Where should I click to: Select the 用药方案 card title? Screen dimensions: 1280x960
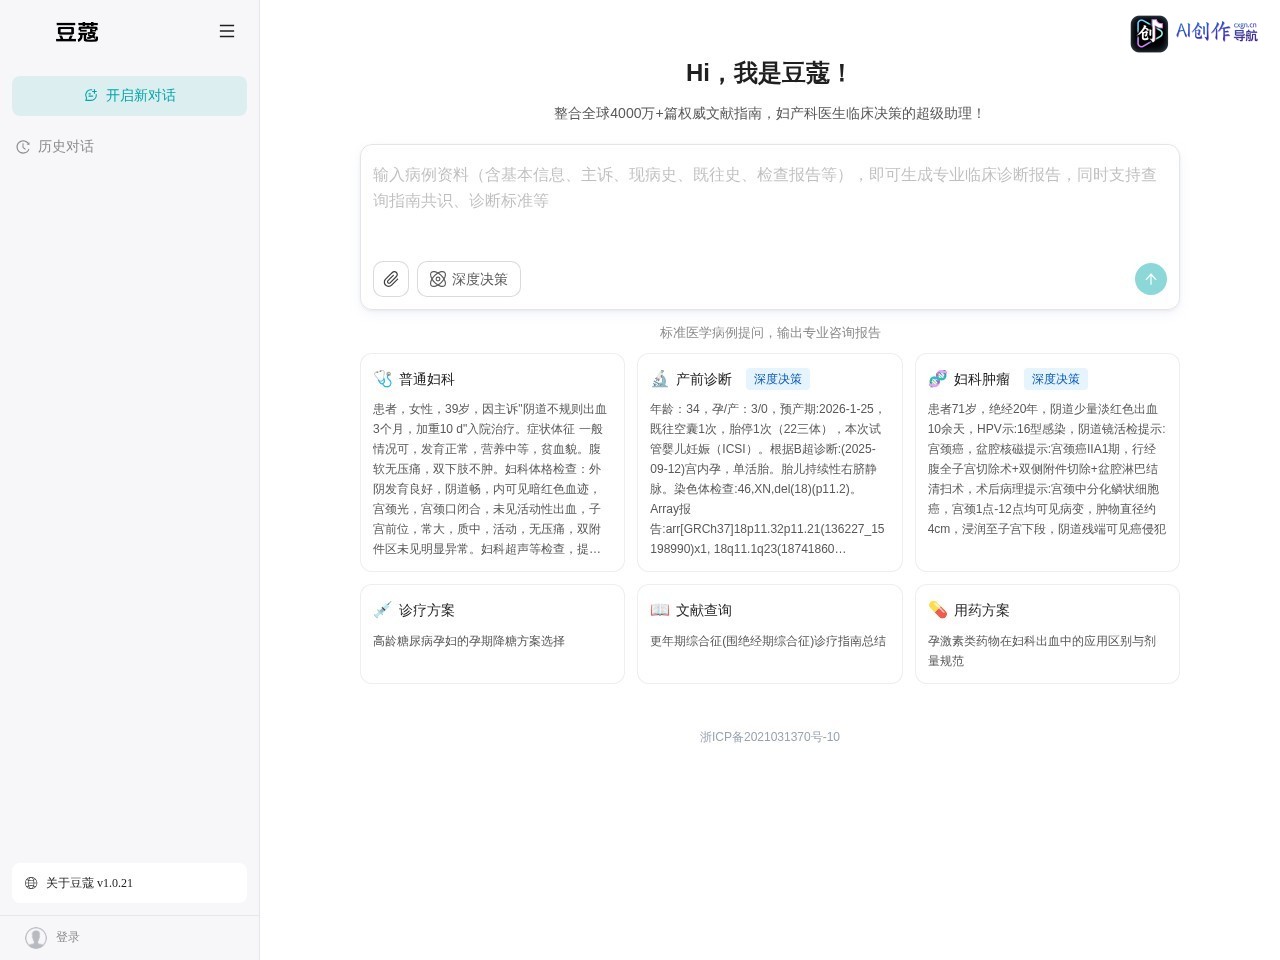point(982,610)
